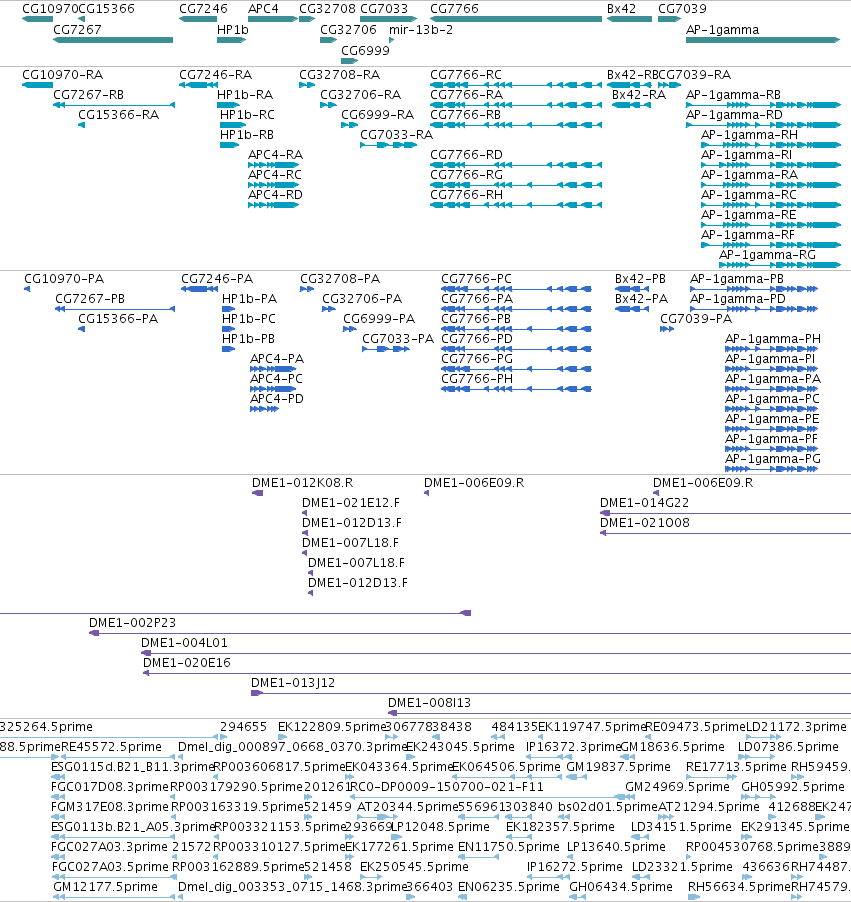Click BAC clone DME1-002P23
The height and width of the screenshot is (902, 851).
click(x=132, y=623)
